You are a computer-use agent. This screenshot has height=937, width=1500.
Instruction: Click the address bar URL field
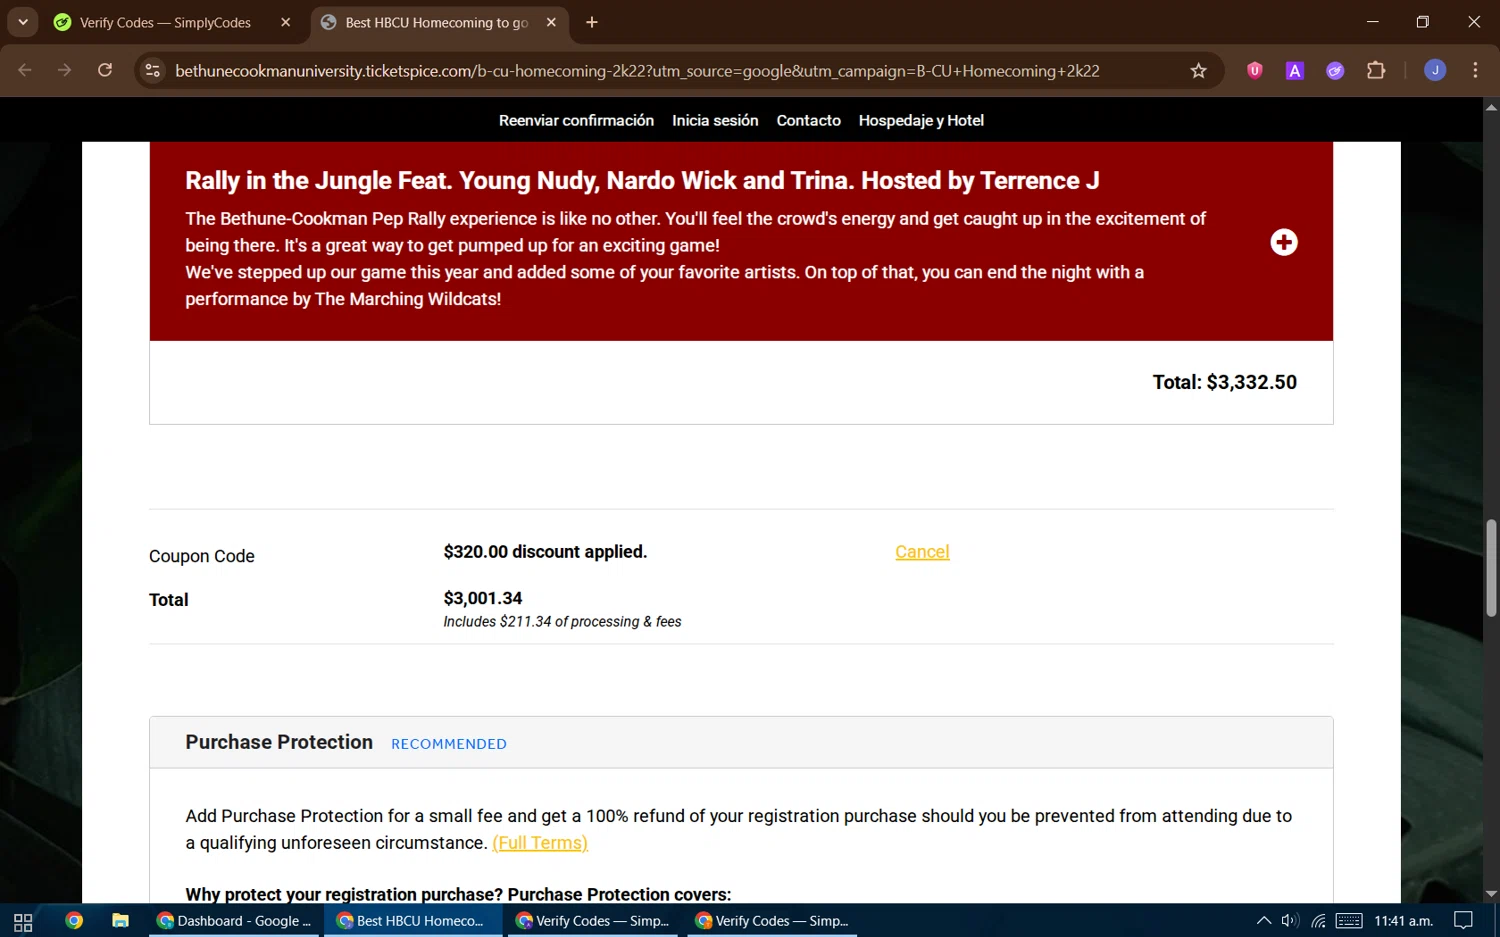[x=637, y=71]
